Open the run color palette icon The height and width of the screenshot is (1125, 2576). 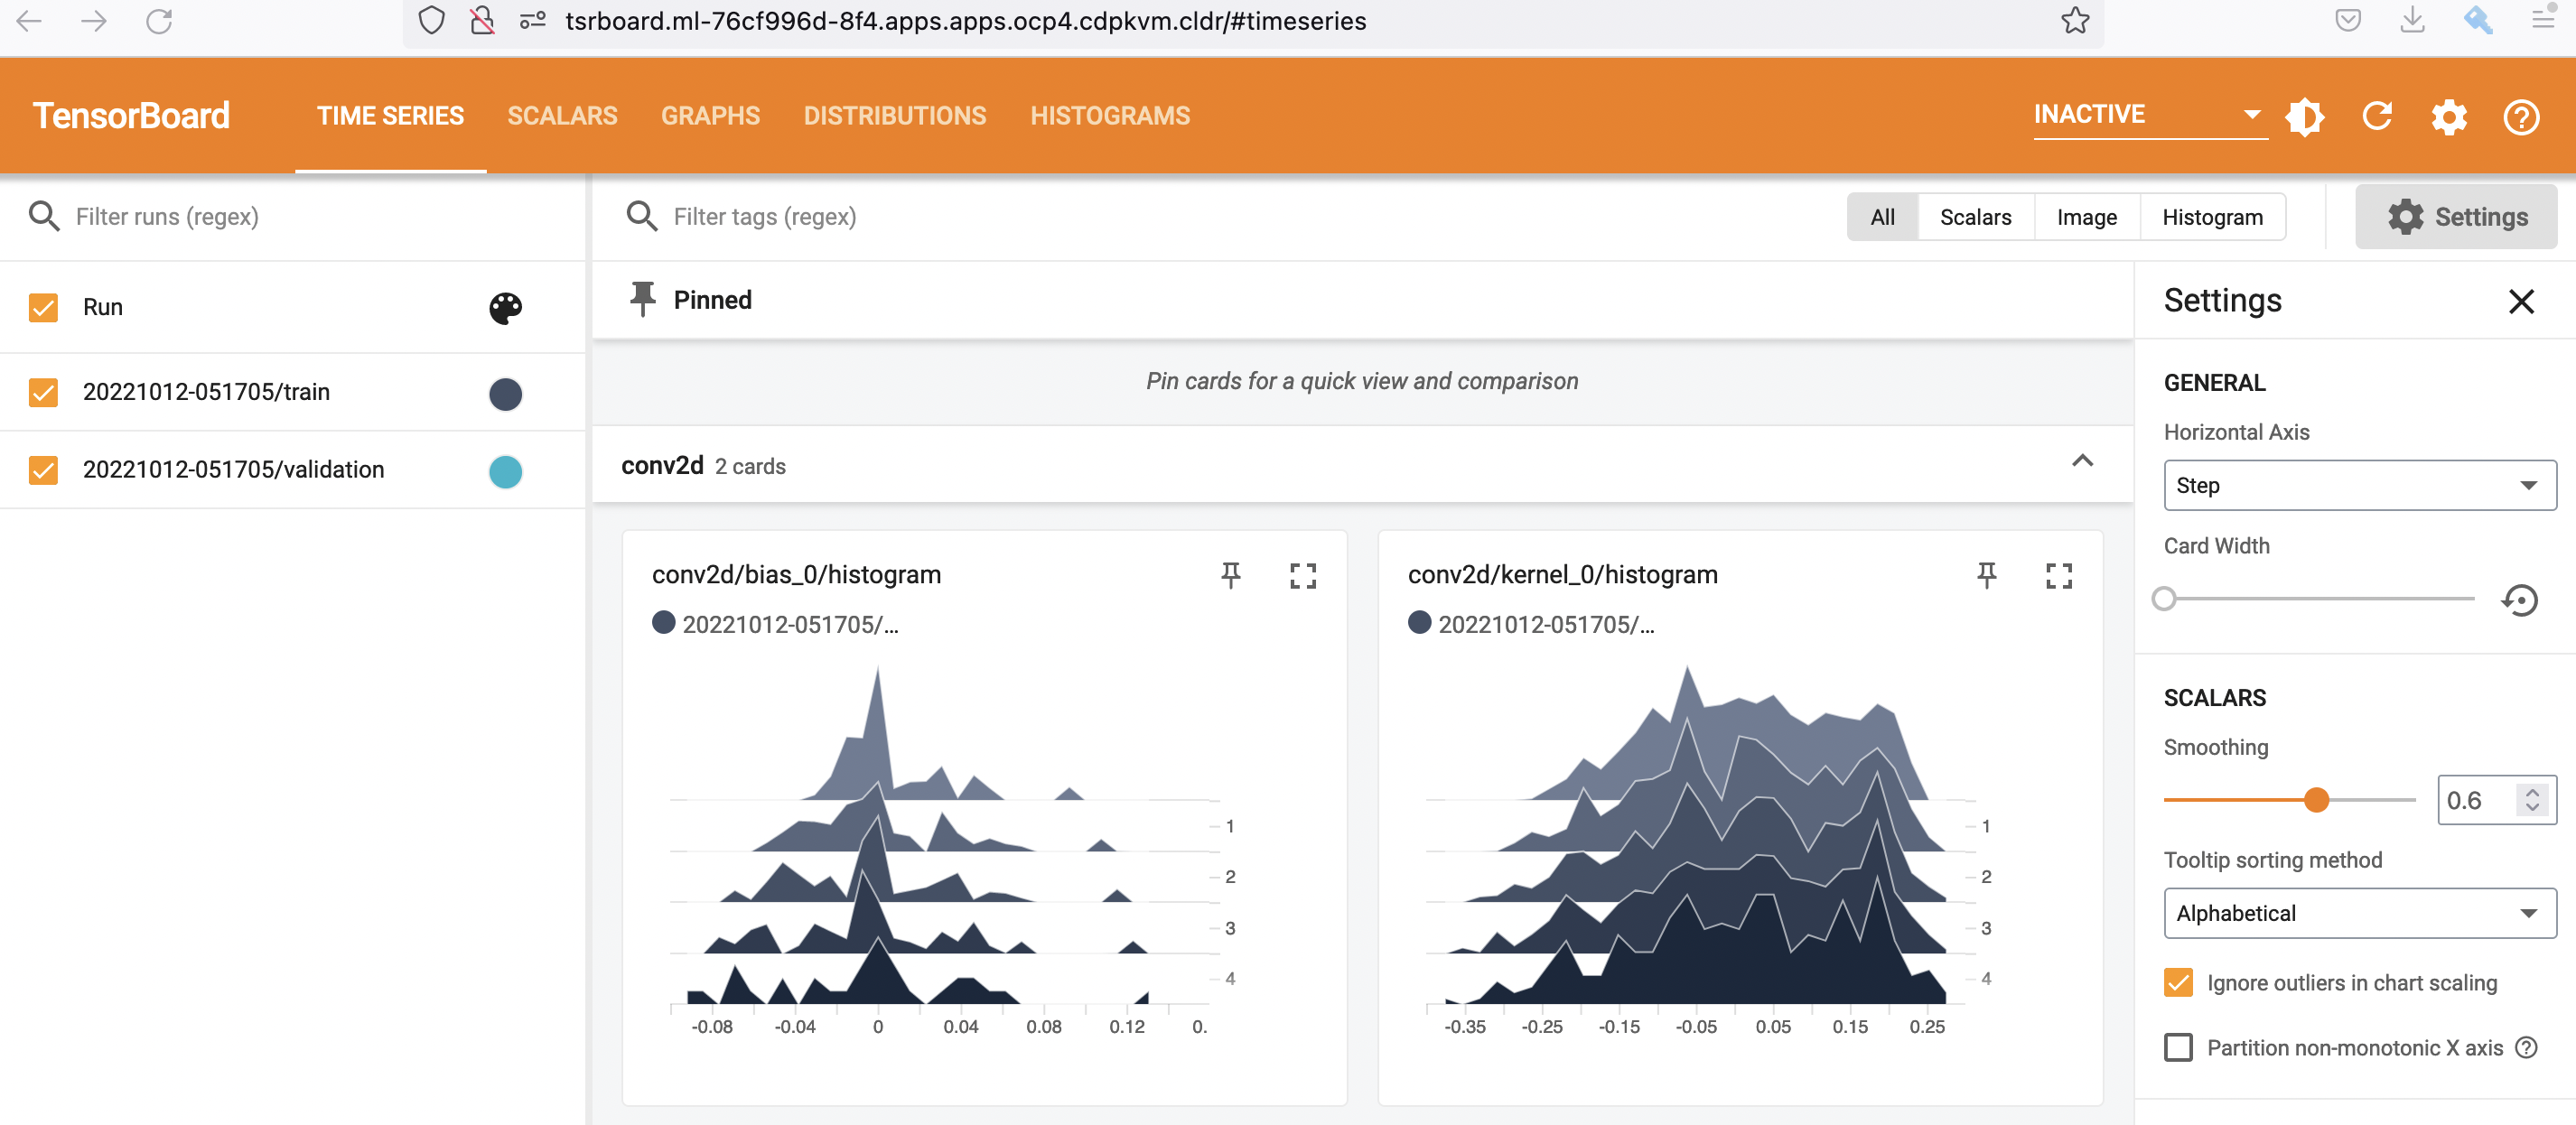coord(505,307)
